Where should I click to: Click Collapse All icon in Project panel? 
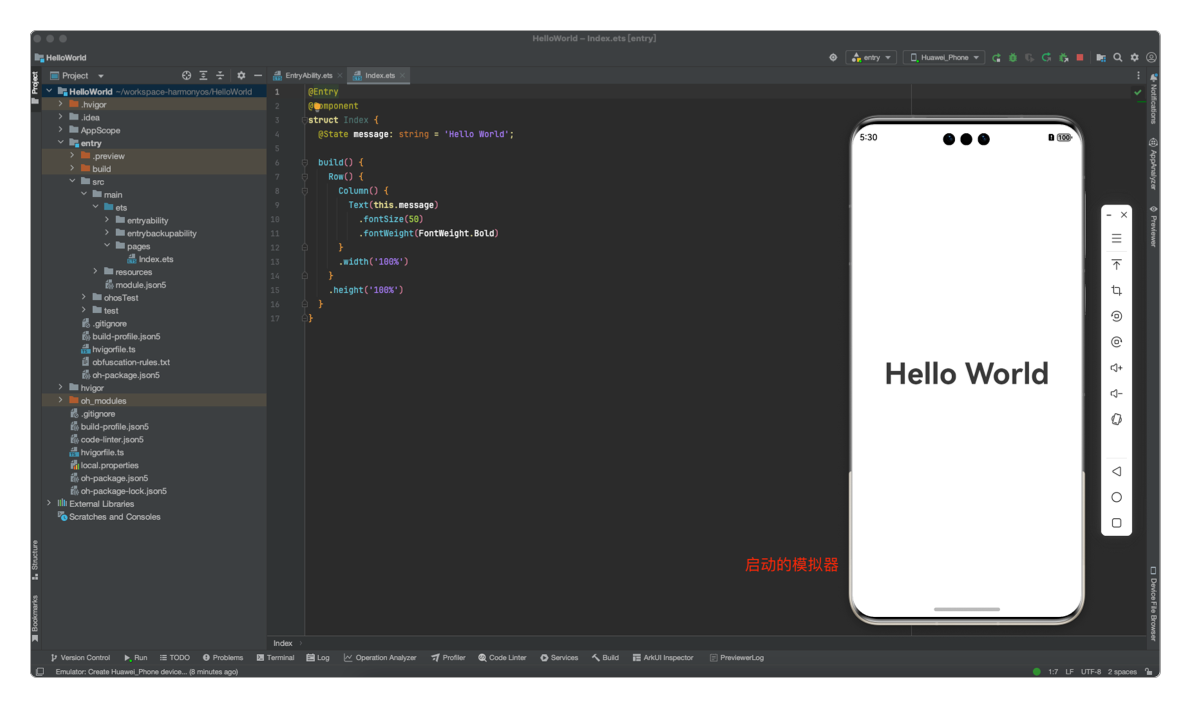220,76
